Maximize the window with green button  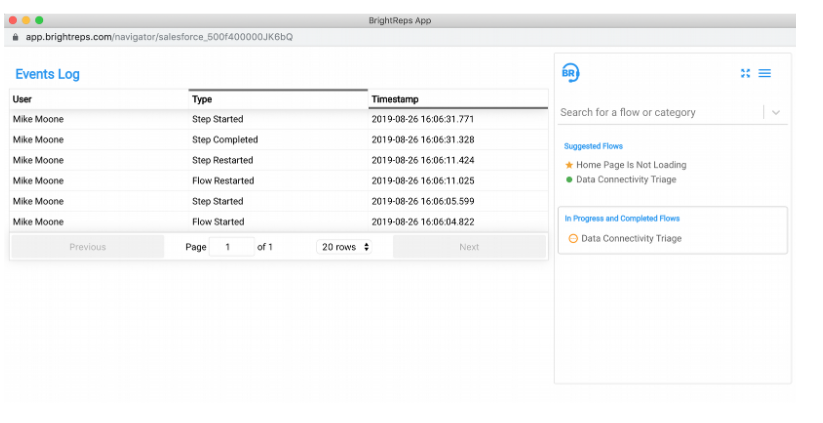(39, 20)
